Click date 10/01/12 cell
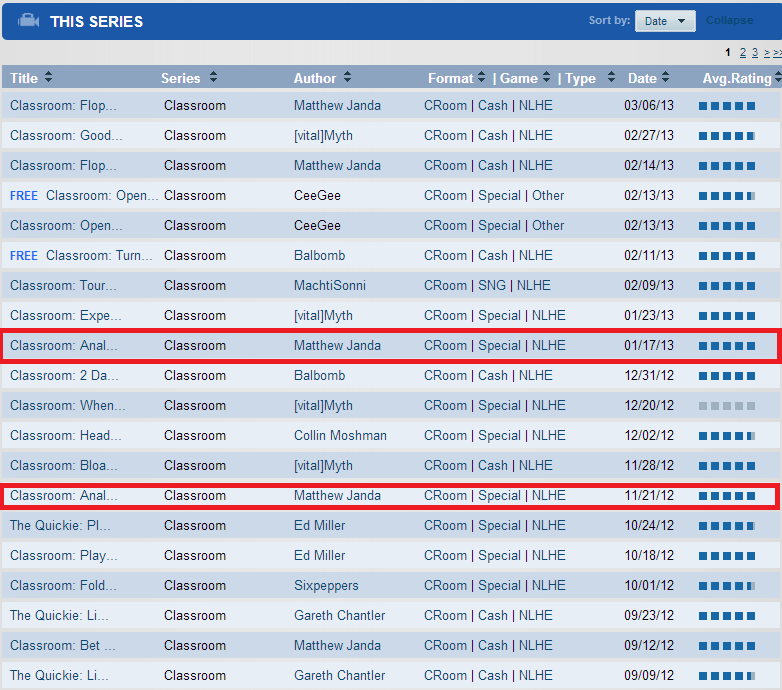Image resolution: width=782 pixels, height=690 pixels. click(648, 585)
